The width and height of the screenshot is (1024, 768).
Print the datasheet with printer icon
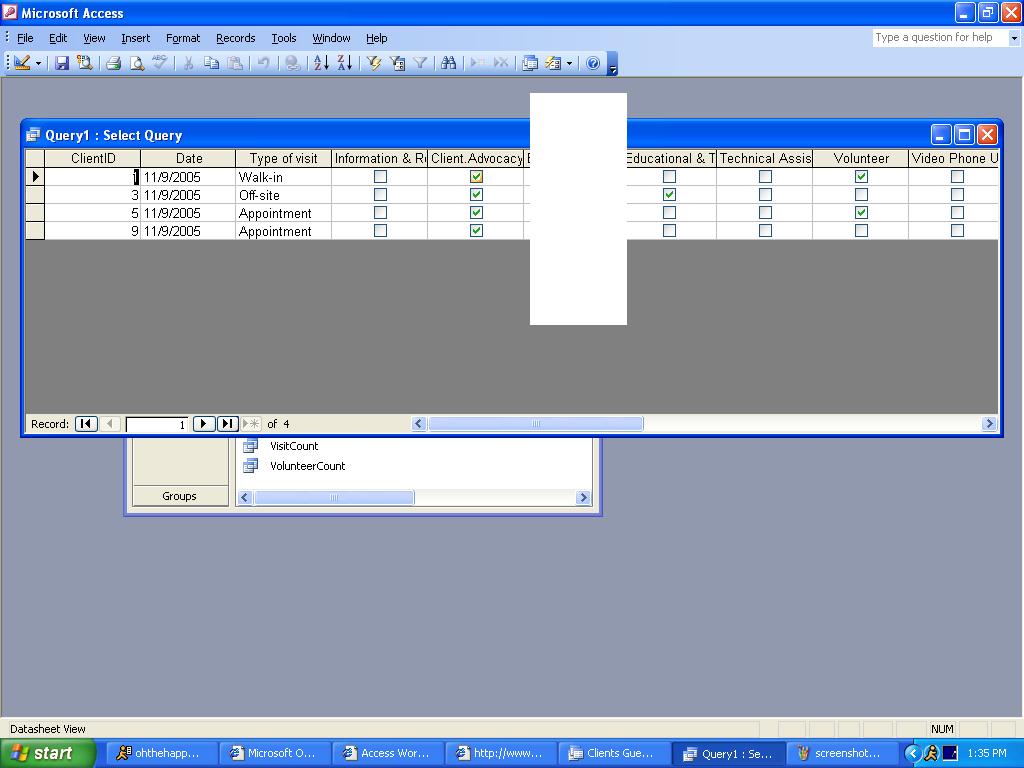coord(114,63)
